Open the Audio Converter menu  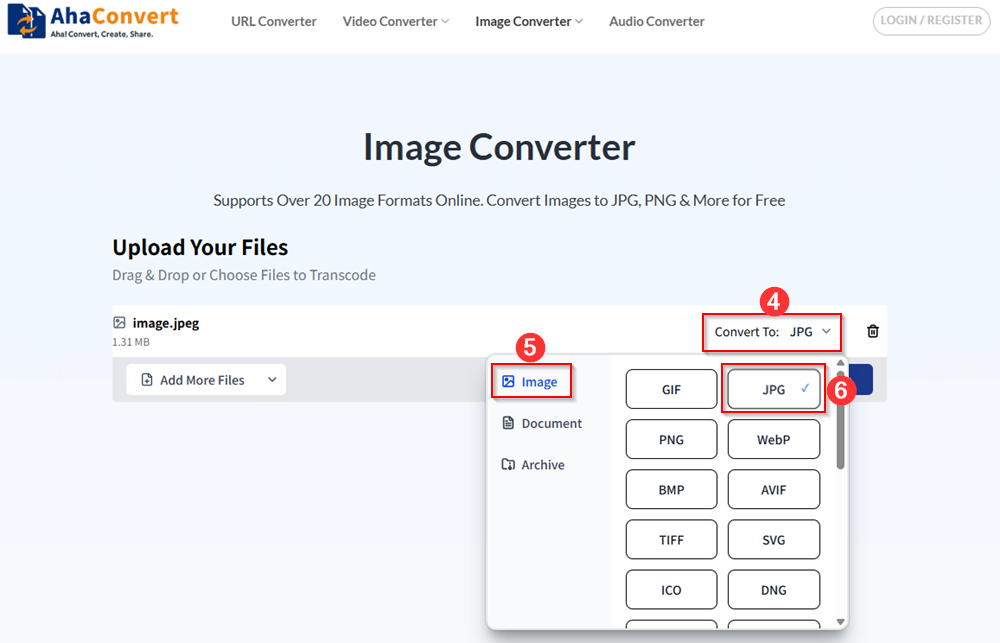tap(656, 21)
